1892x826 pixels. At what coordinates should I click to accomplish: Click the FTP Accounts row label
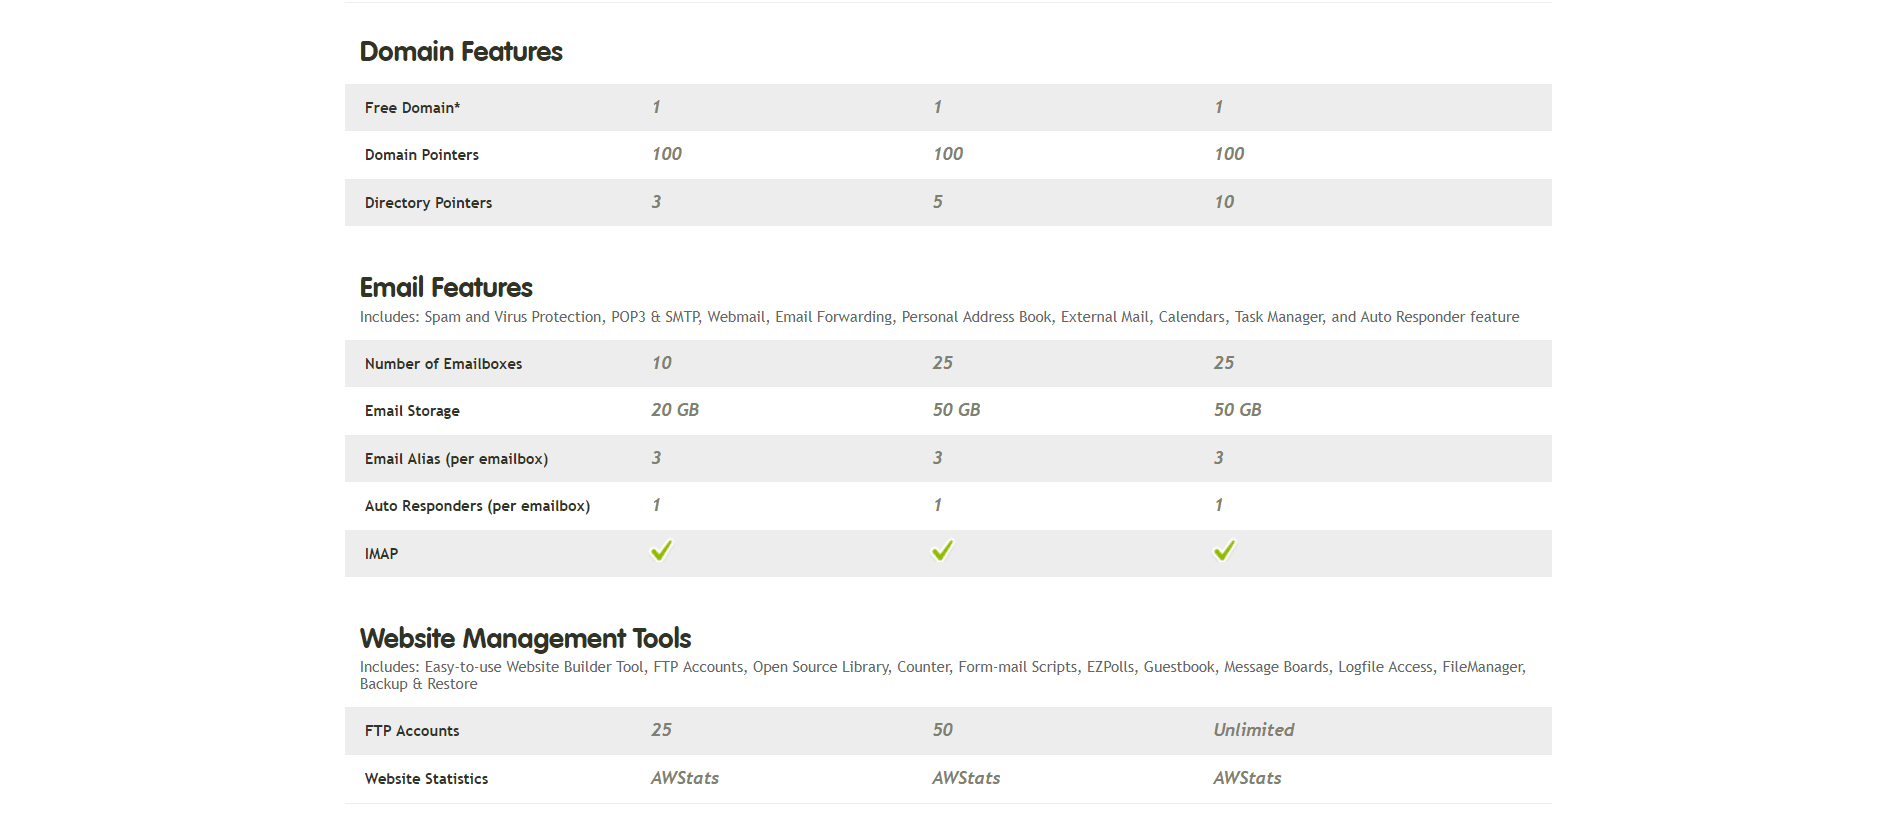click(412, 731)
